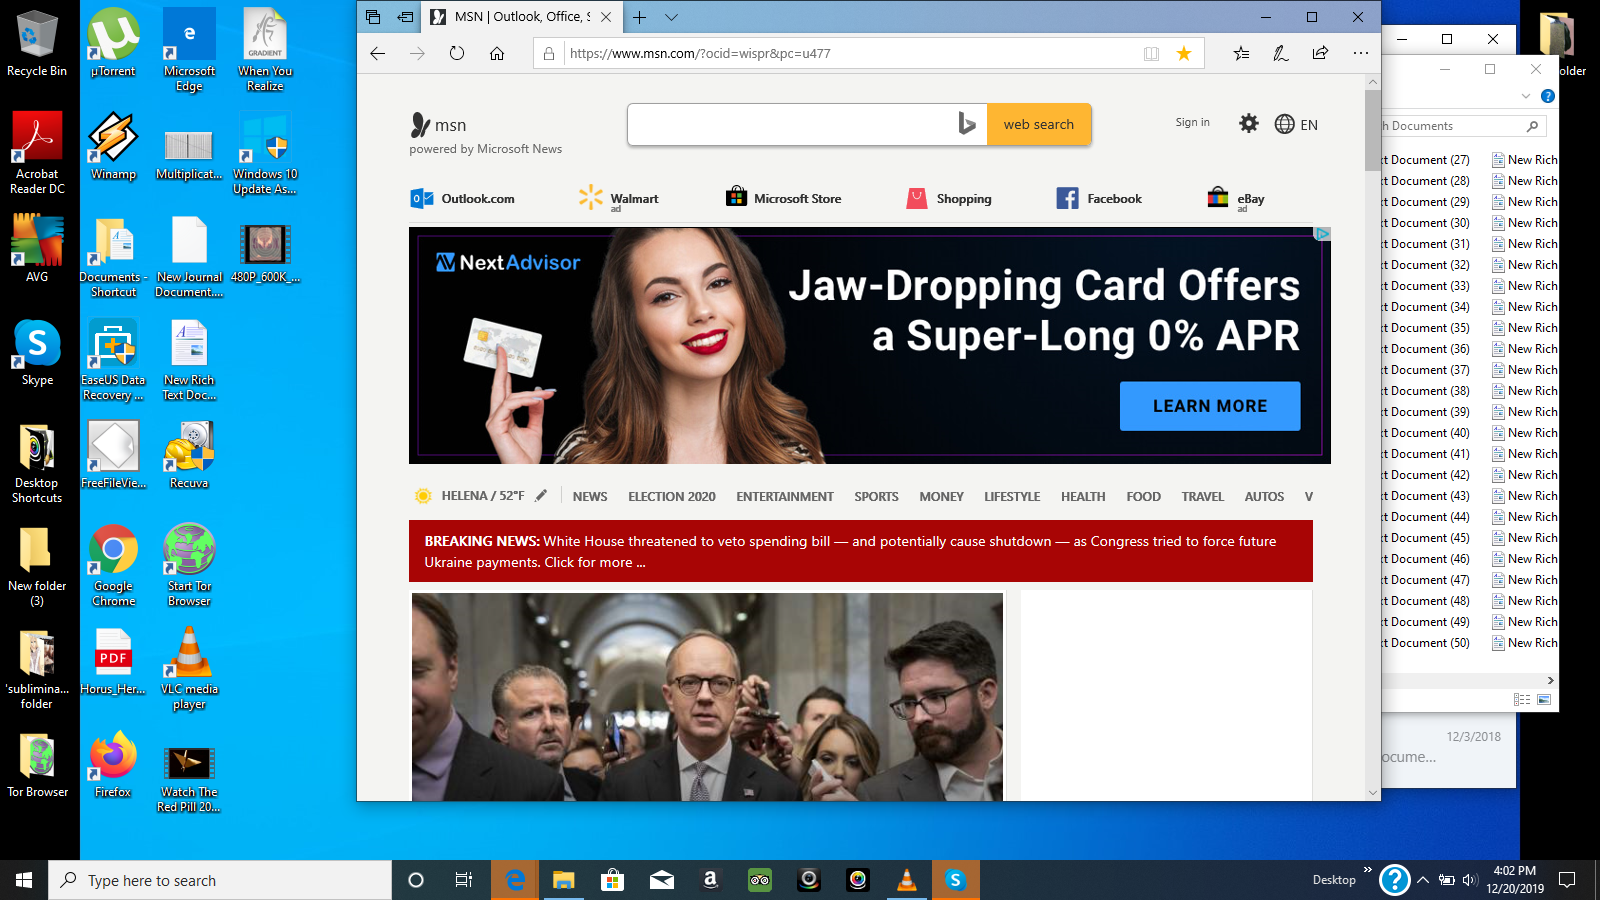Select VLC media player desktop icon
This screenshot has width=1600, height=900.
(x=189, y=668)
